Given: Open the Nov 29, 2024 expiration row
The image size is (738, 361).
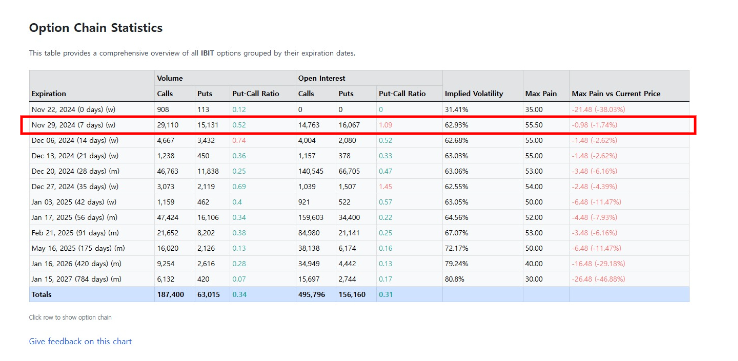Looking at the screenshot, I should point(359,125).
